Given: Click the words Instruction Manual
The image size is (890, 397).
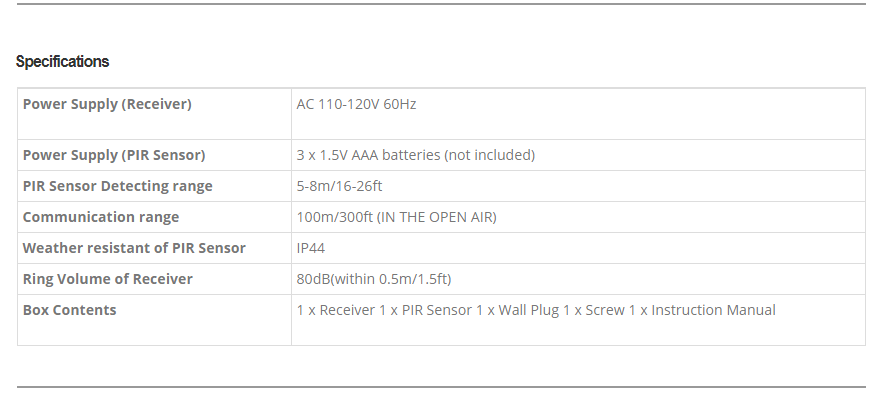Looking at the screenshot, I should 713,310.
